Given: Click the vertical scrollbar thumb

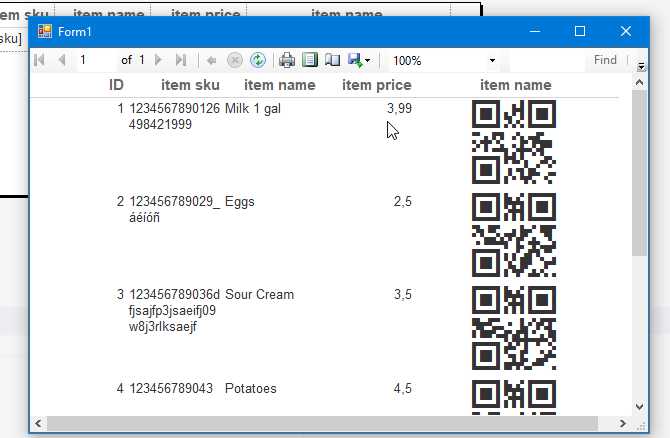Looking at the screenshot, I should pyautogui.click(x=639, y=173).
